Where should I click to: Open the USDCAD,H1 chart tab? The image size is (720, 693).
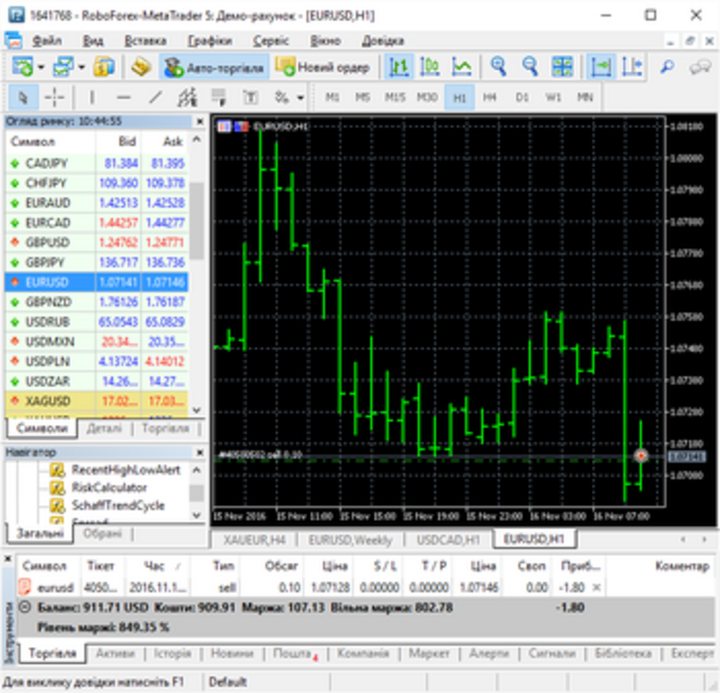tap(448, 541)
